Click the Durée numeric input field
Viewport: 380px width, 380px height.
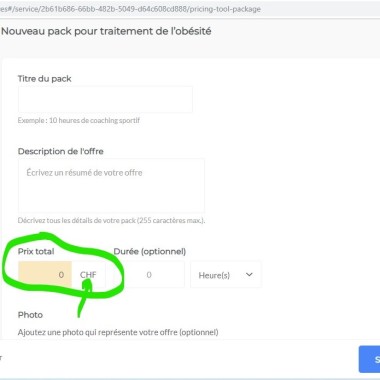click(149, 275)
